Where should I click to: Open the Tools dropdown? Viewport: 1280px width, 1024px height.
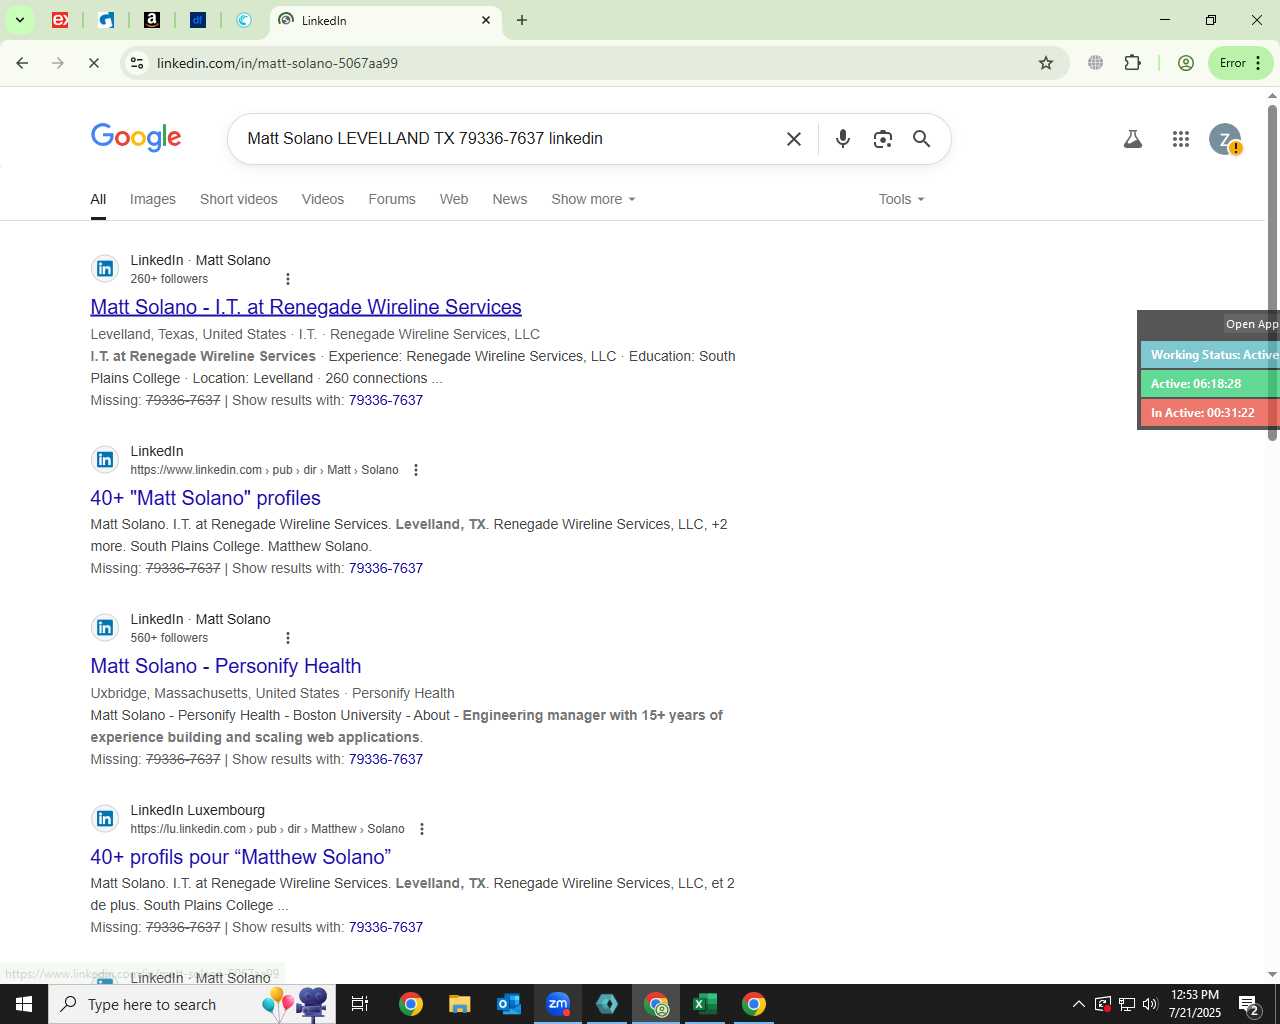(901, 199)
